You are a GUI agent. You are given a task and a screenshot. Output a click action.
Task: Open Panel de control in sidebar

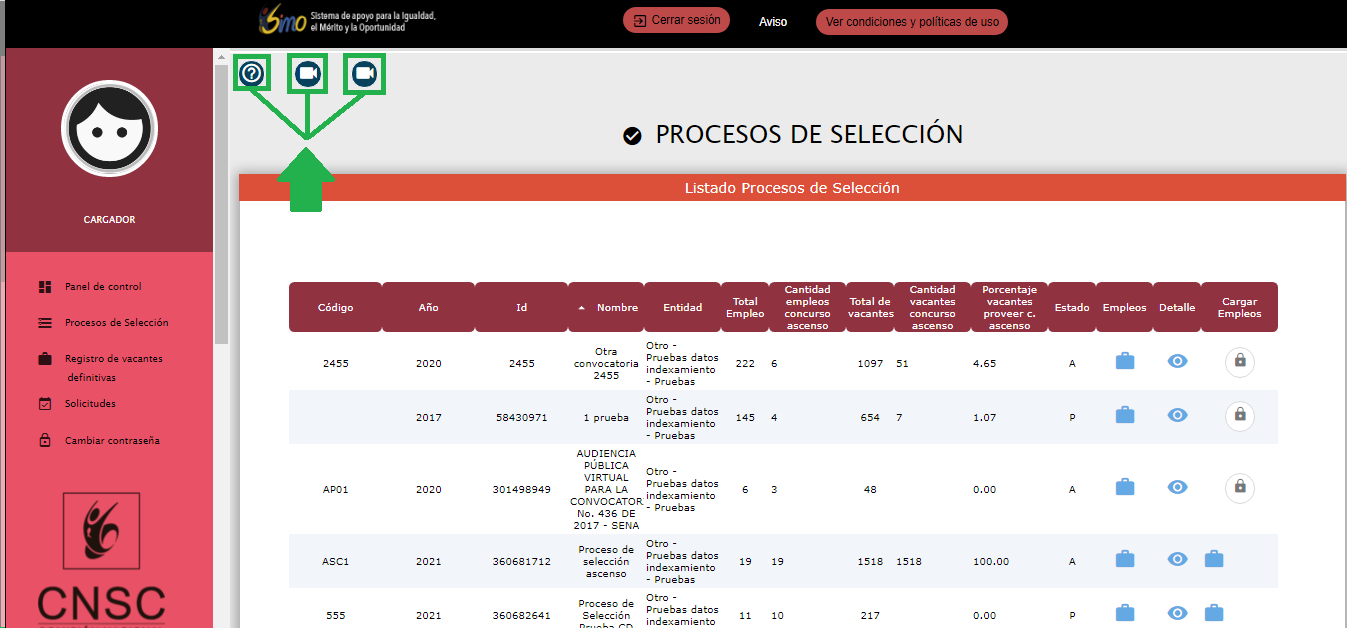coord(103,287)
